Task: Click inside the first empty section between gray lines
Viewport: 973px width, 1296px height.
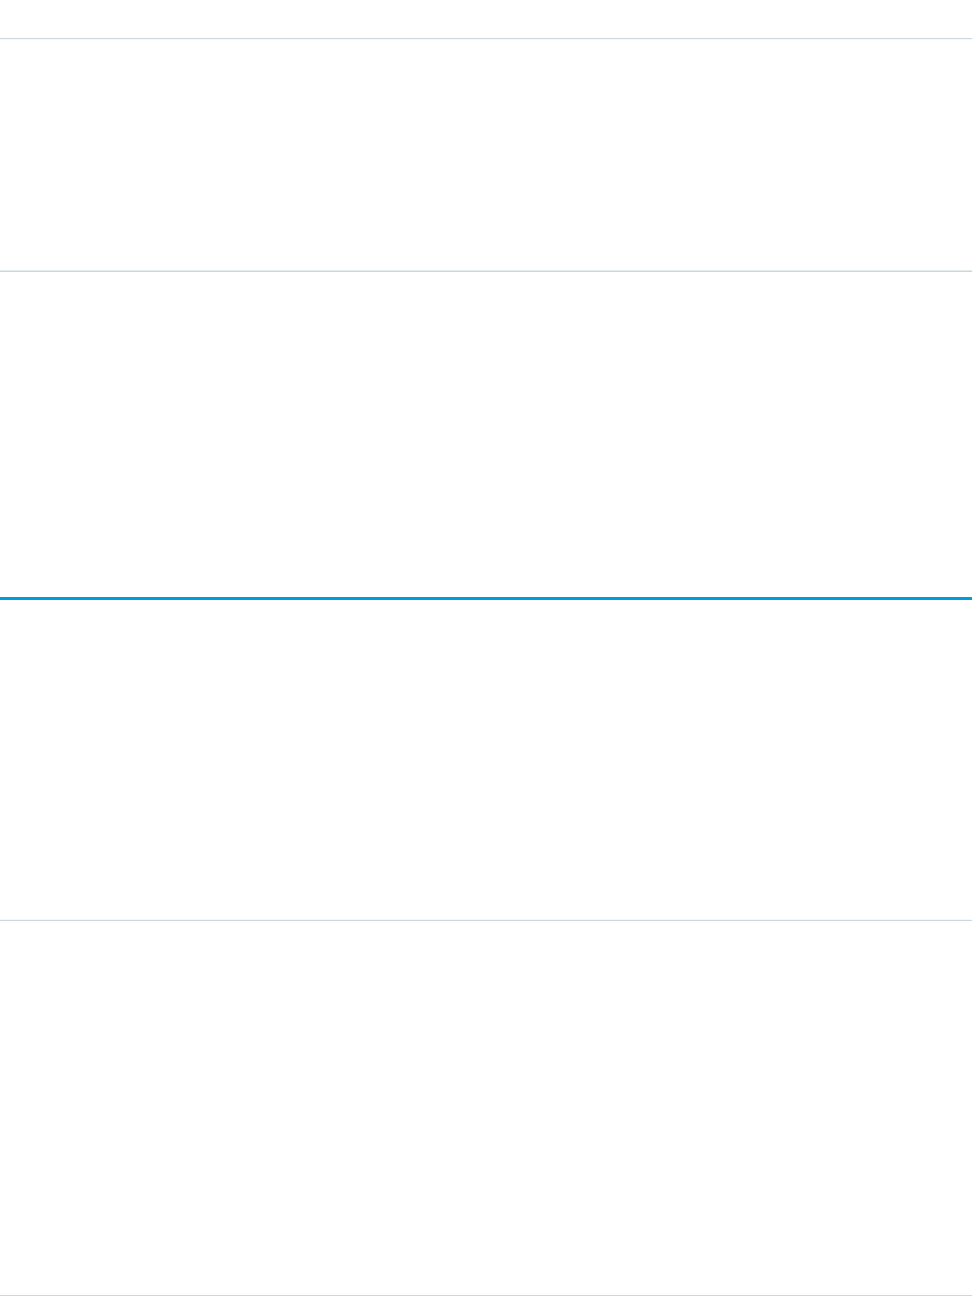Action: (x=486, y=155)
